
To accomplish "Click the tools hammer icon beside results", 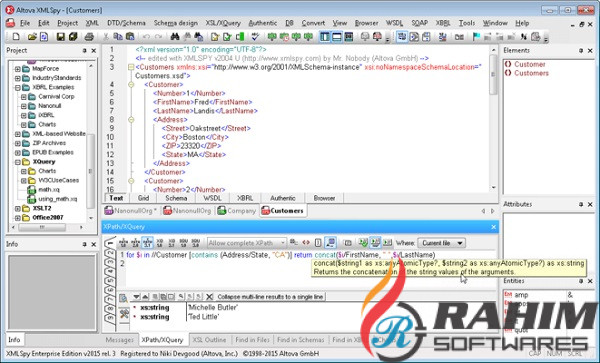I will (124, 314).
